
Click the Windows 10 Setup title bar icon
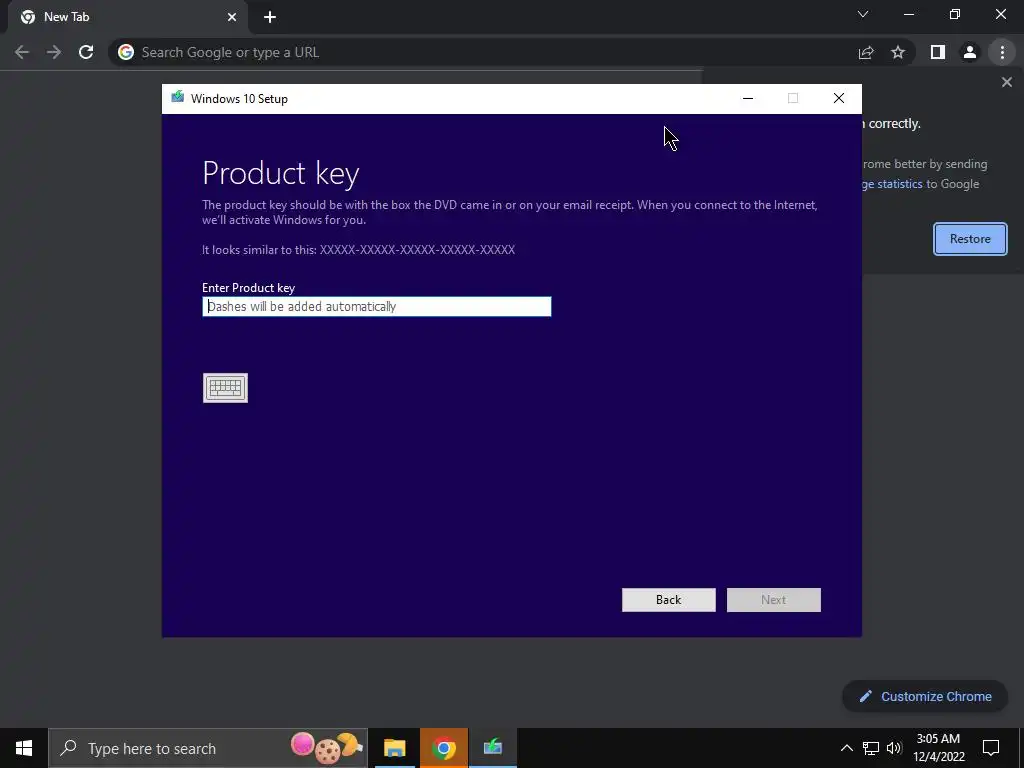[178, 98]
